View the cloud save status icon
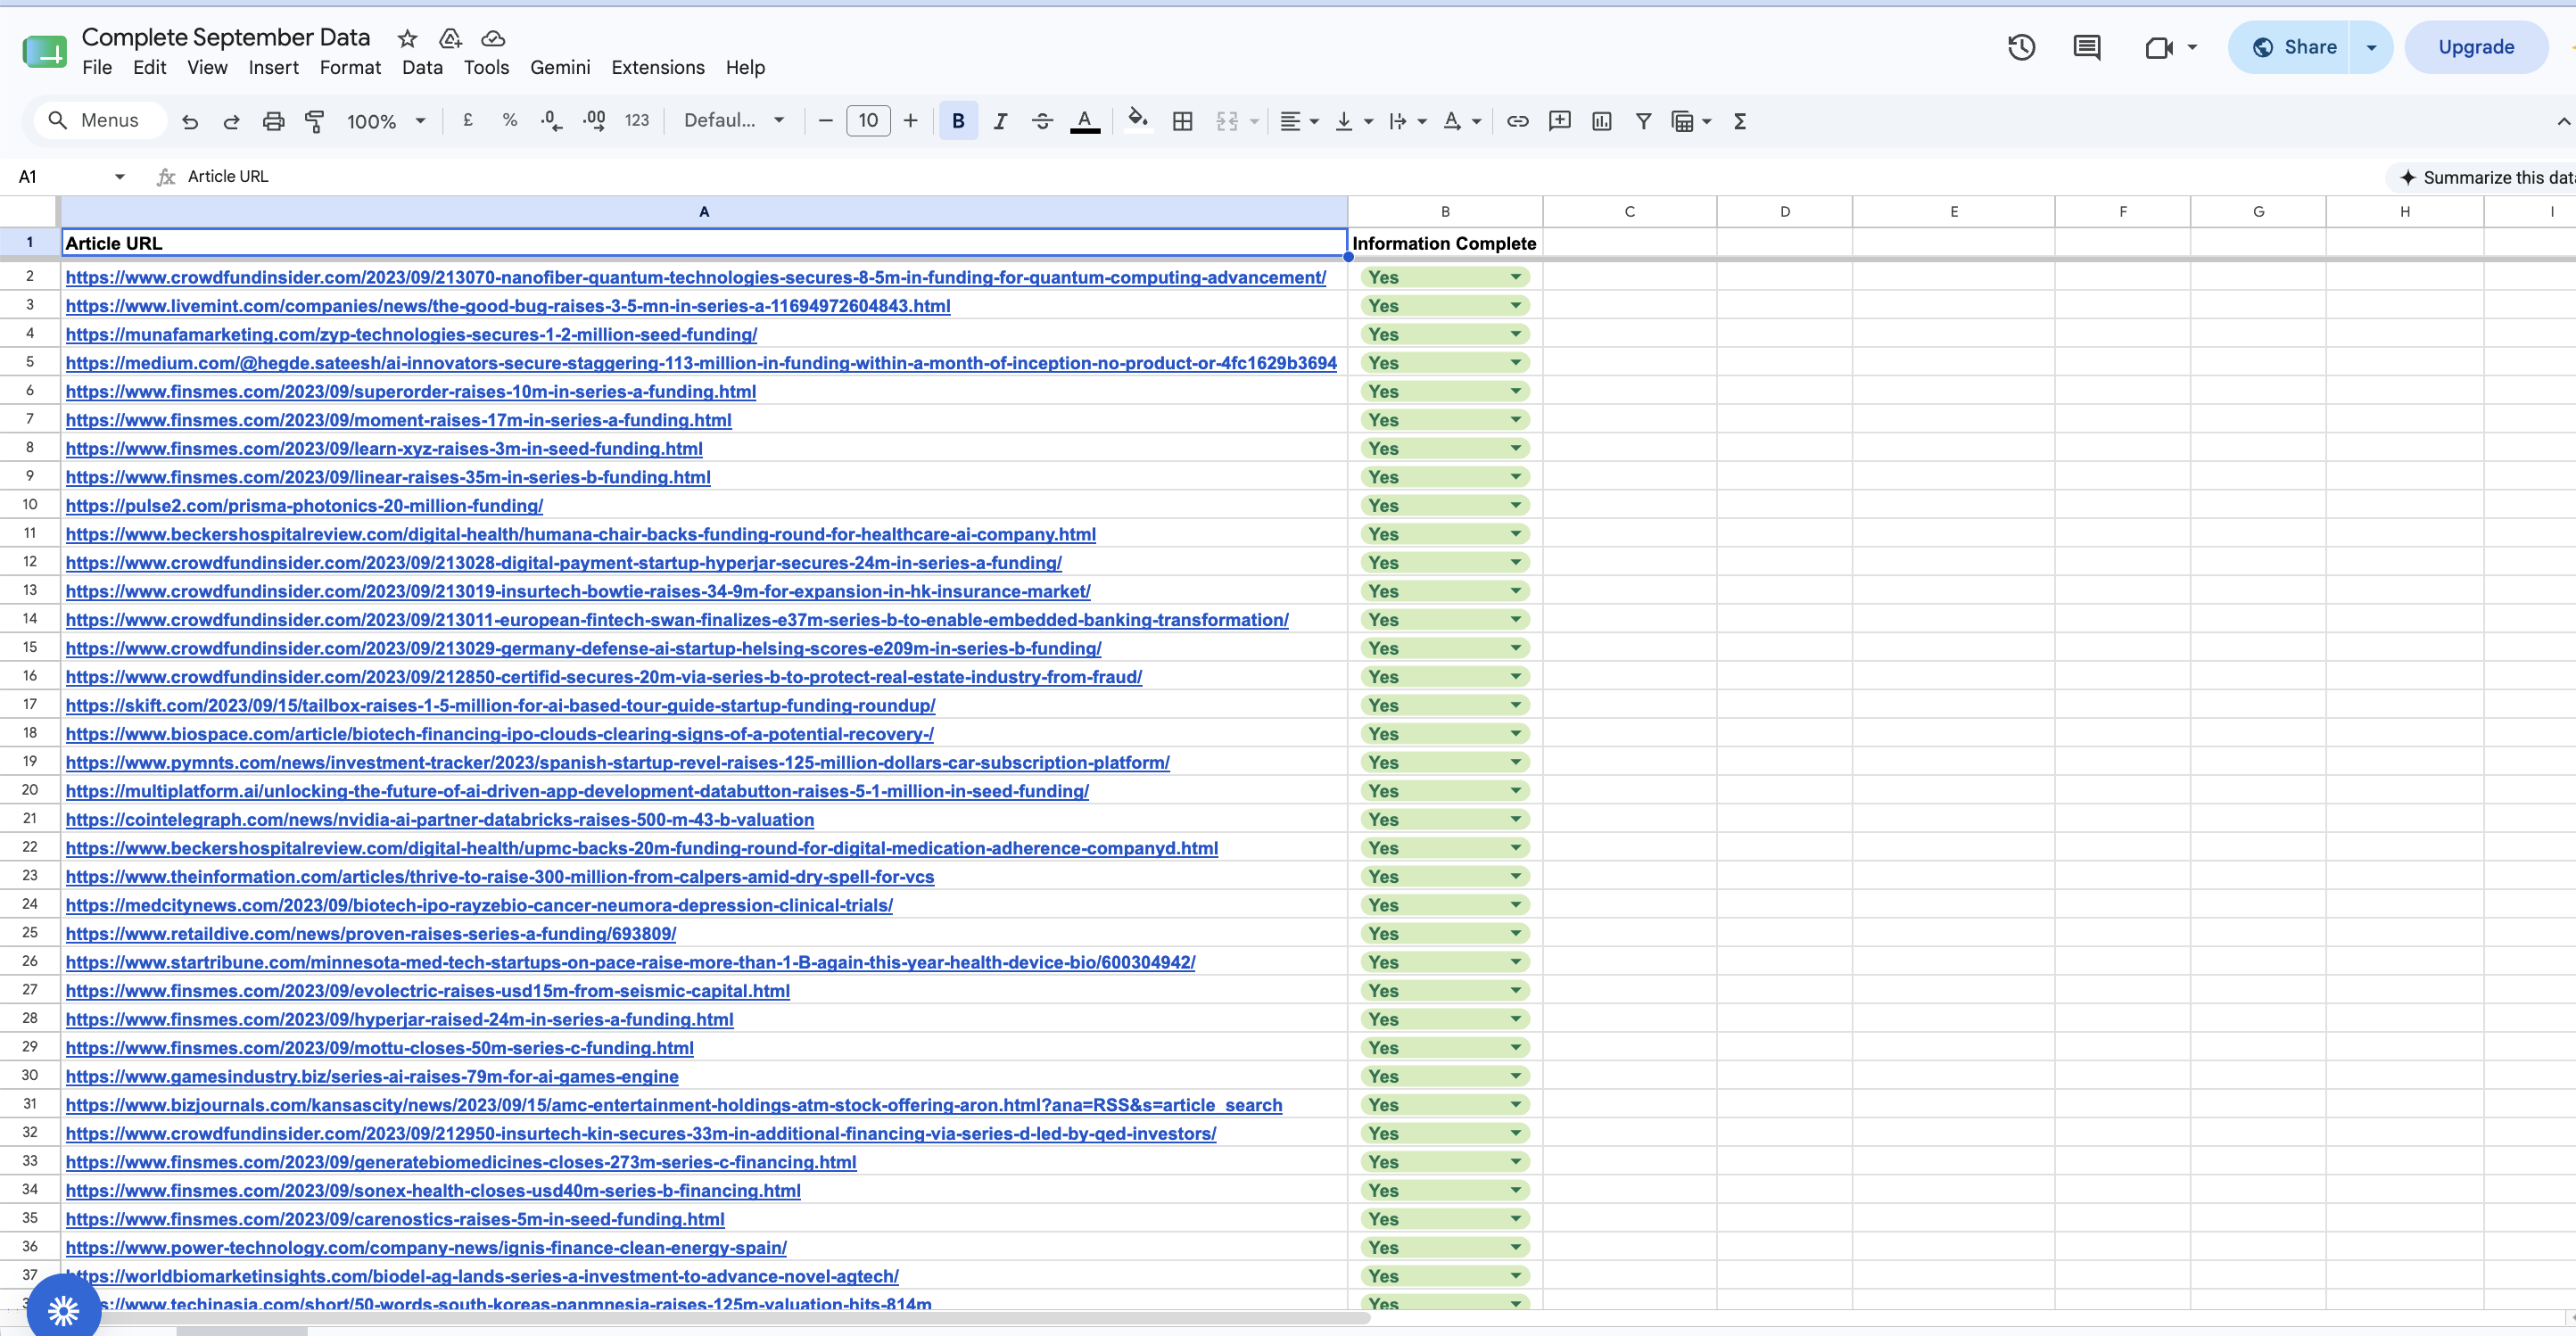 point(493,38)
